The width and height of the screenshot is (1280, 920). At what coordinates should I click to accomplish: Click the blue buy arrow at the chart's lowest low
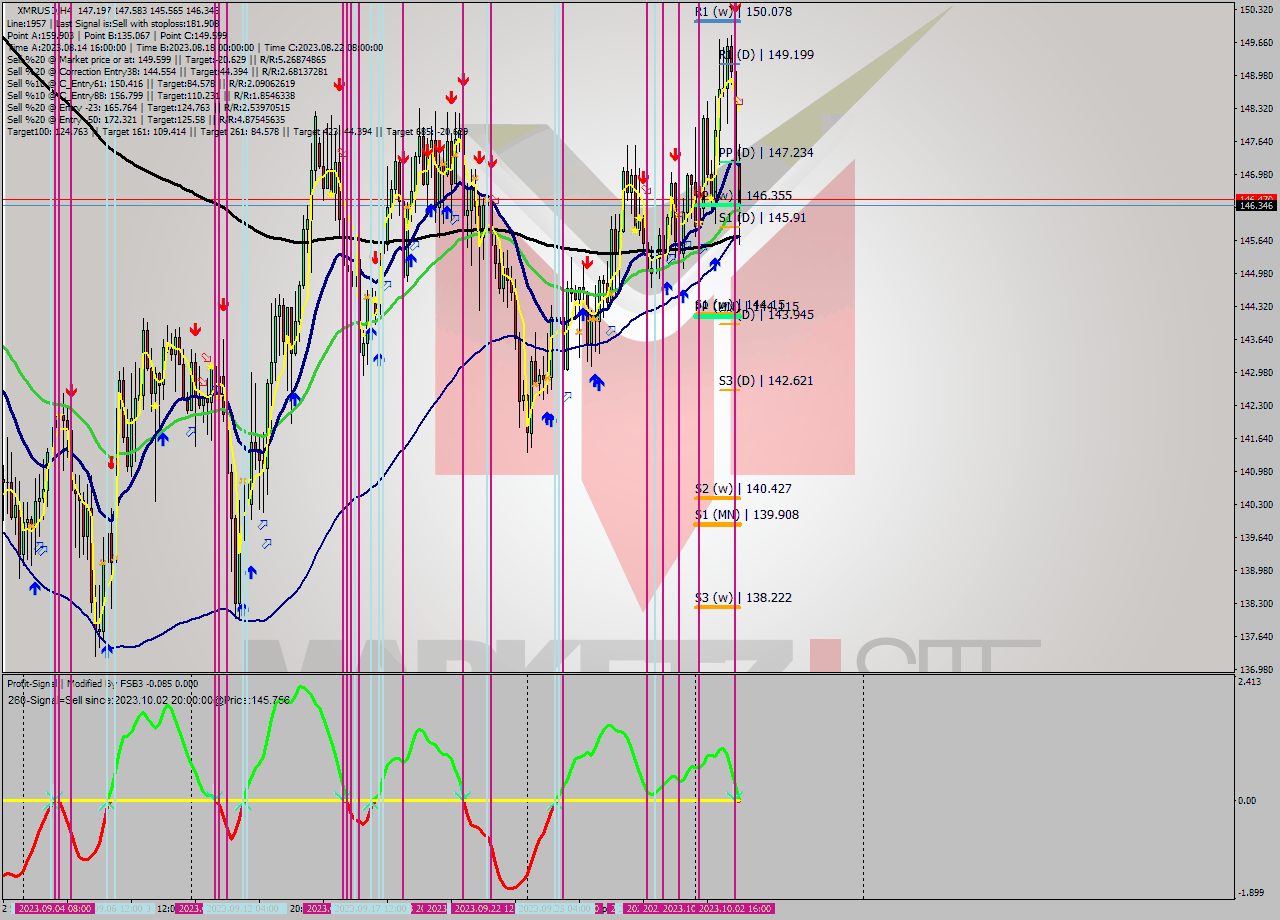click(107, 650)
